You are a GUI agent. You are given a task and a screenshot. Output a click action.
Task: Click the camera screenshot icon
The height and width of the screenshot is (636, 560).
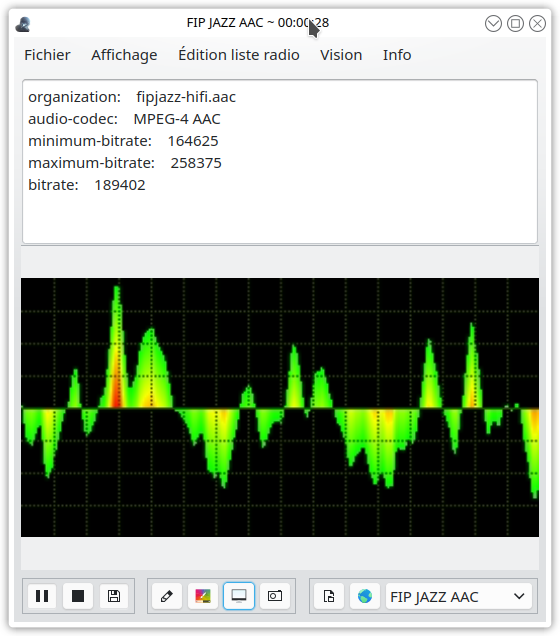275,596
